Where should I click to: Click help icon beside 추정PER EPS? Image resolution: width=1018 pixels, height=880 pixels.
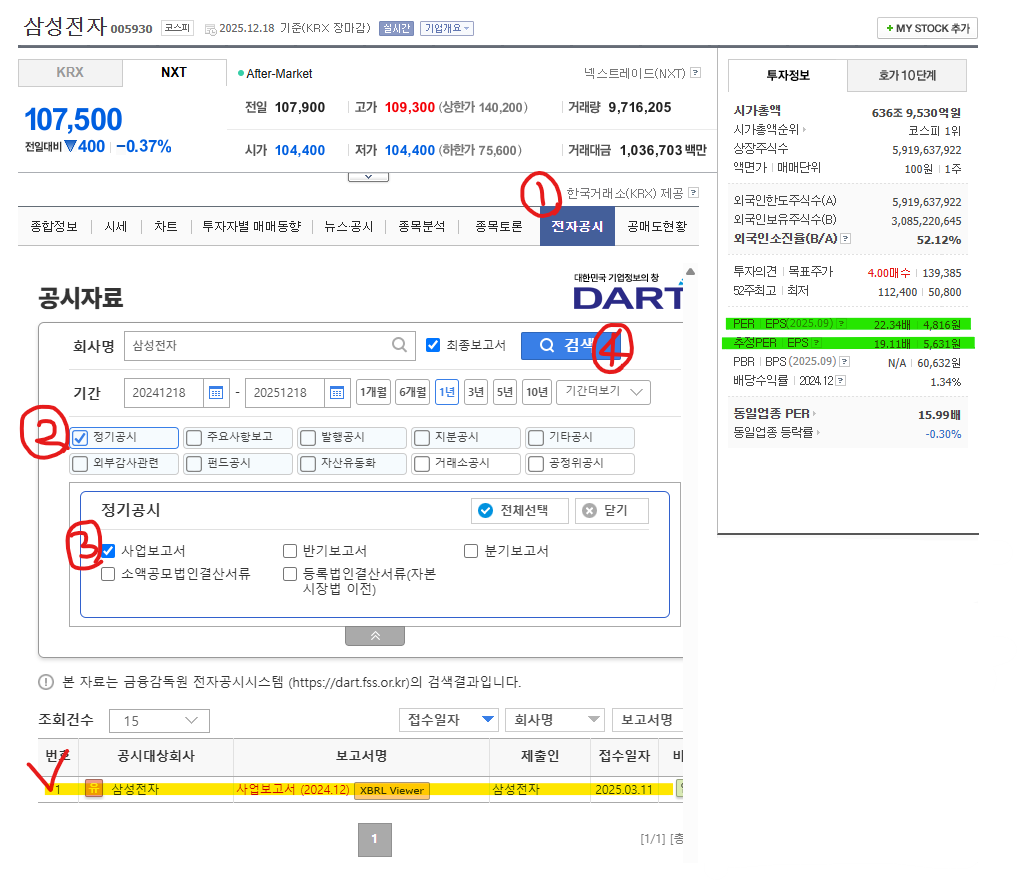[x=817, y=342]
